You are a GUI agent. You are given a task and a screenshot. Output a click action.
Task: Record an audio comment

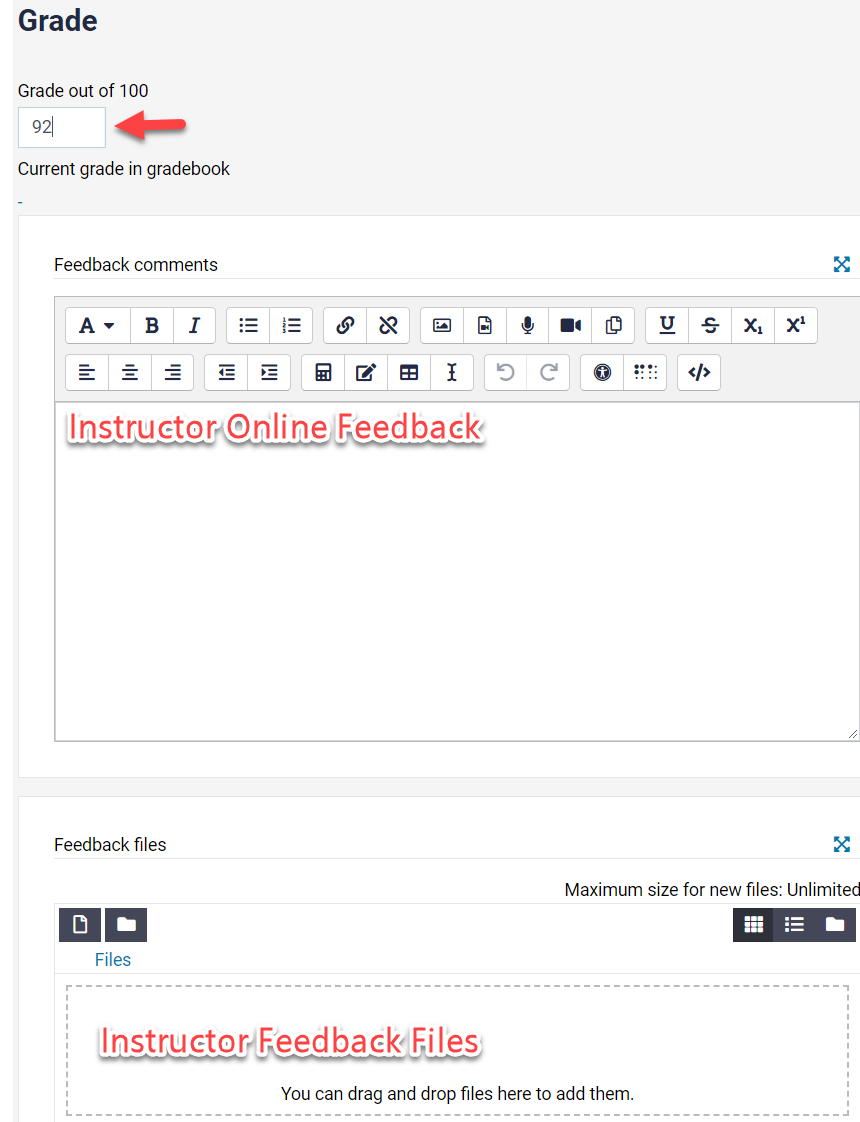pos(527,325)
